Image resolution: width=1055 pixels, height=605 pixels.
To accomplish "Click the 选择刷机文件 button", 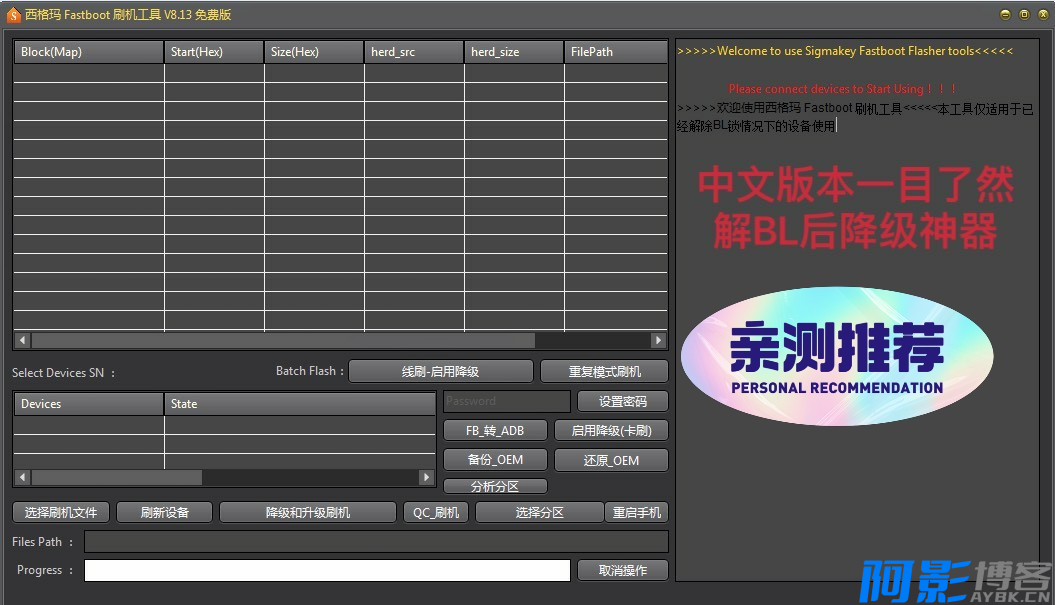I will (x=61, y=512).
